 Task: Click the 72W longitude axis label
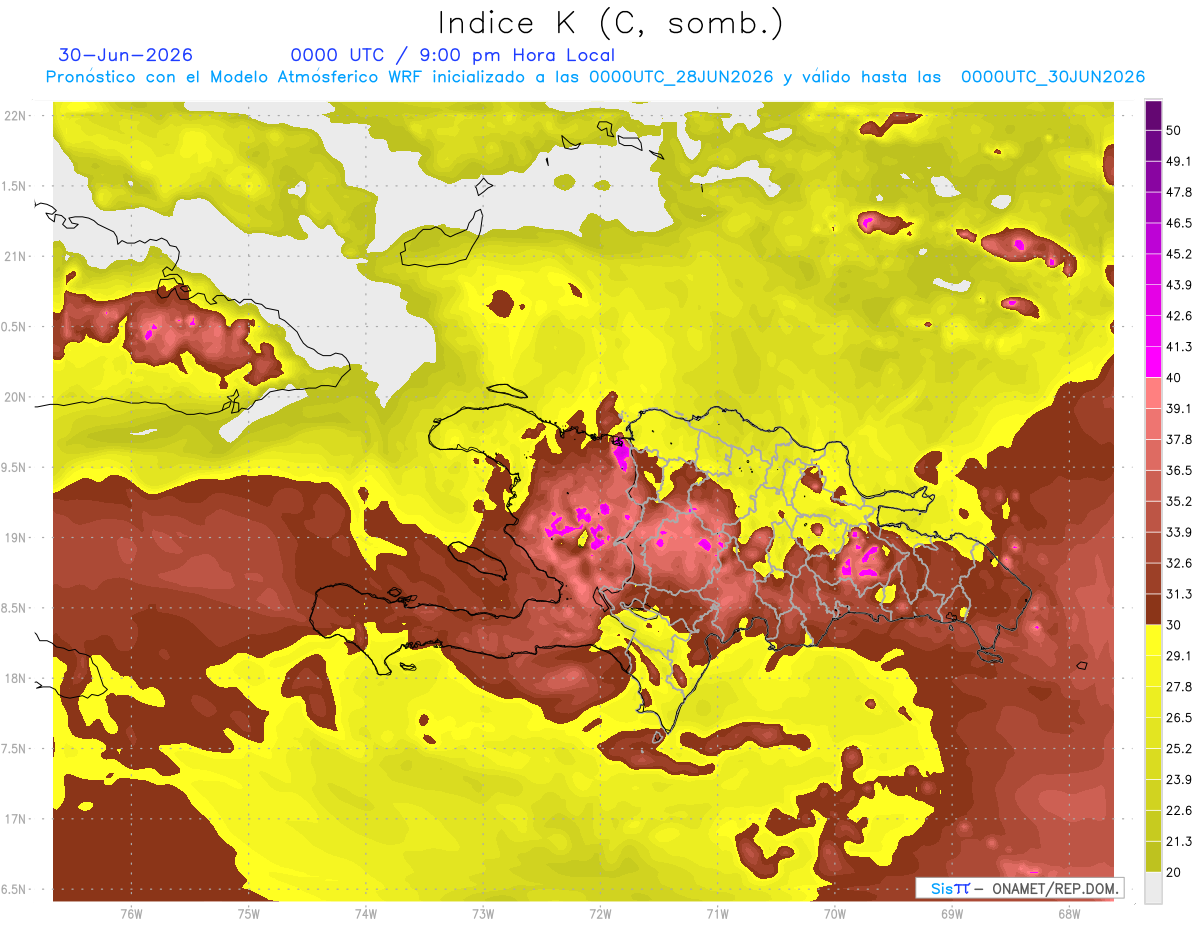point(600,914)
